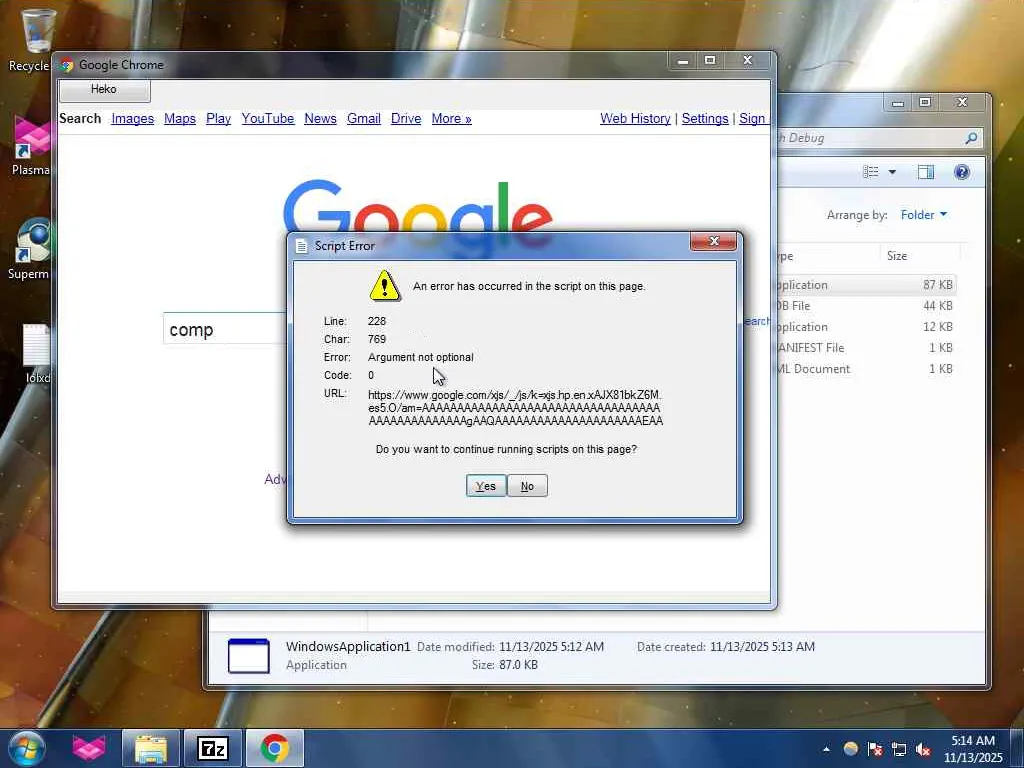Open the Images link on Google
This screenshot has height=768, width=1024.
(133, 119)
